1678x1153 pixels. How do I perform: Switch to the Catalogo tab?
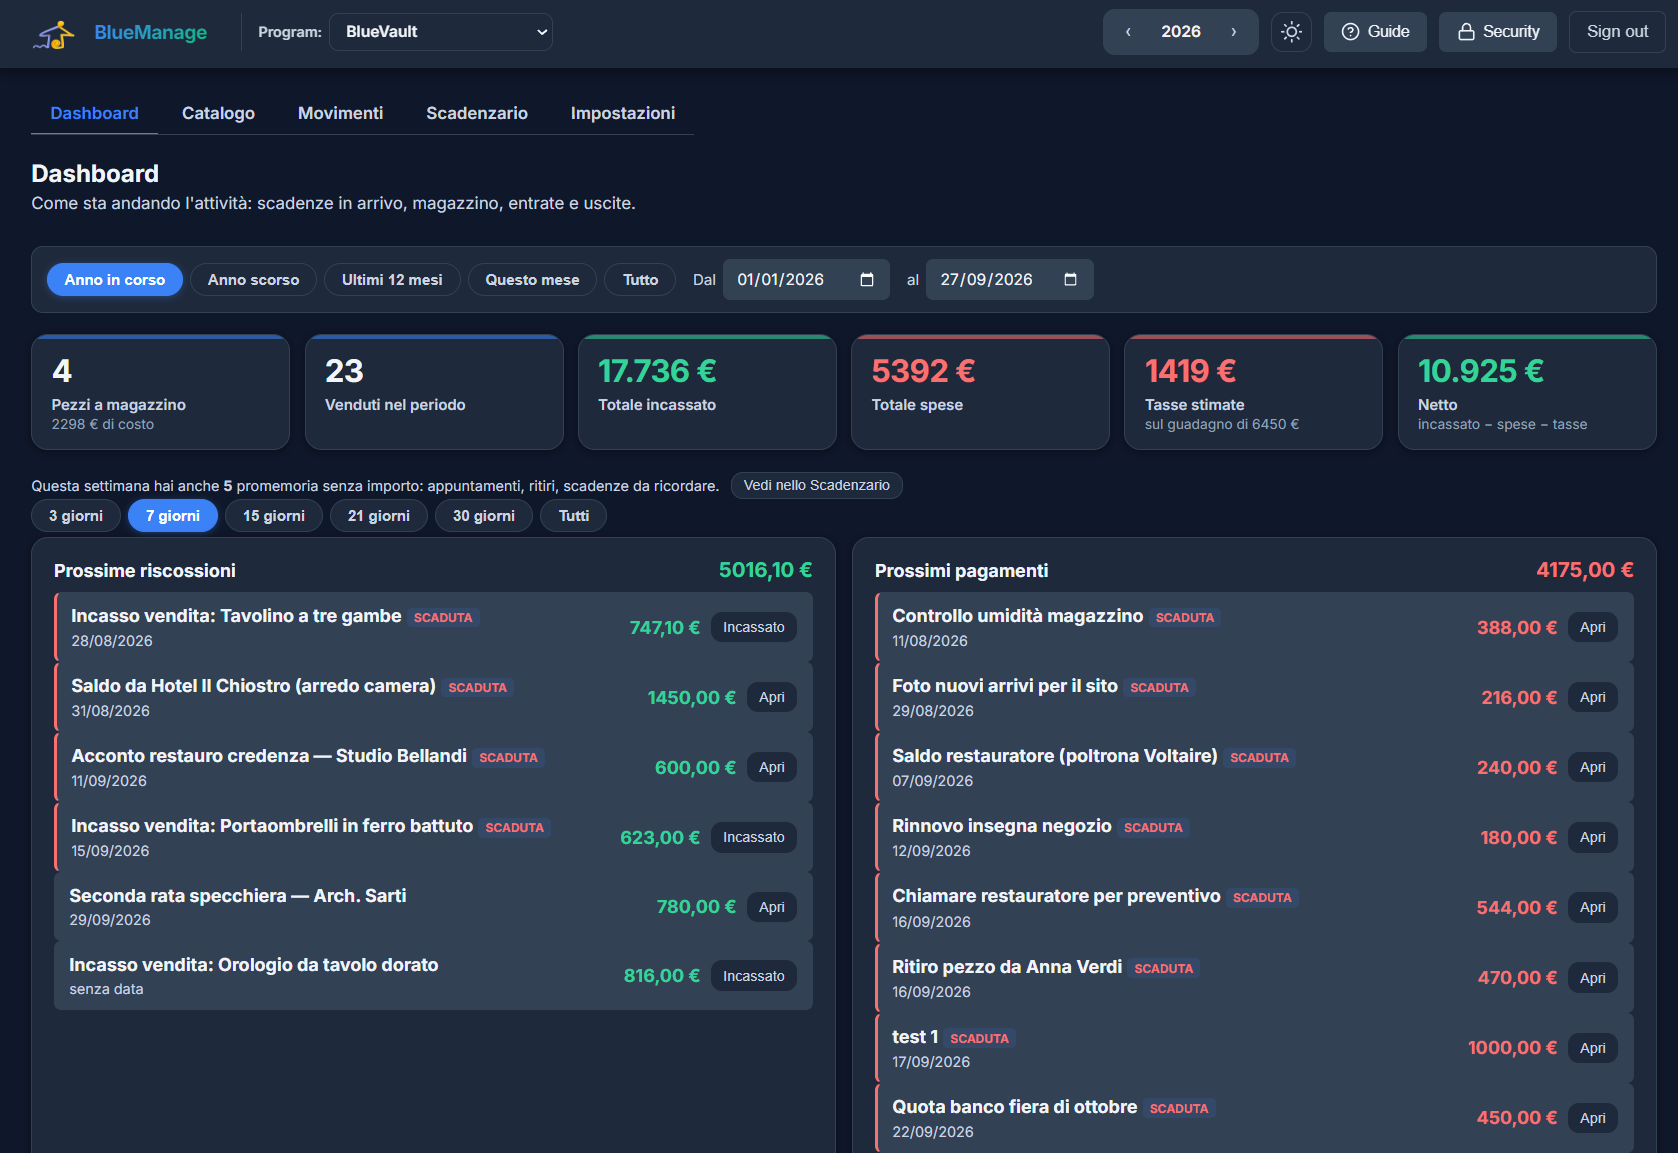coord(218,113)
